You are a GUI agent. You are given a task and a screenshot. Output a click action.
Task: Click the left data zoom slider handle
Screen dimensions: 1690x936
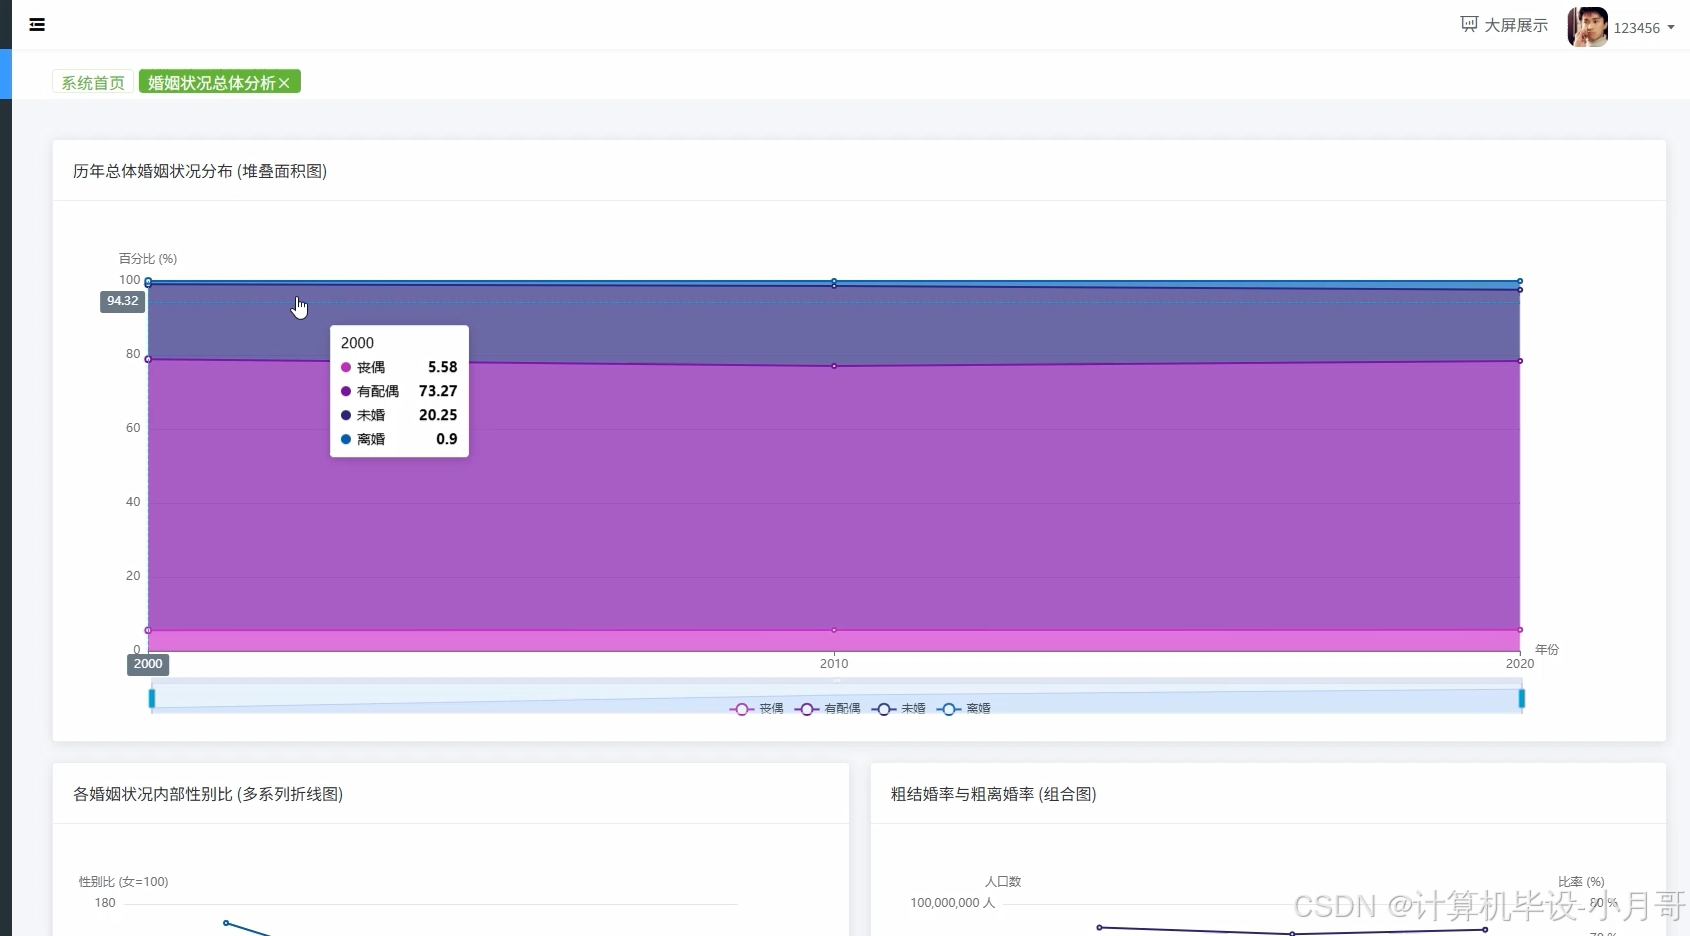click(x=152, y=698)
